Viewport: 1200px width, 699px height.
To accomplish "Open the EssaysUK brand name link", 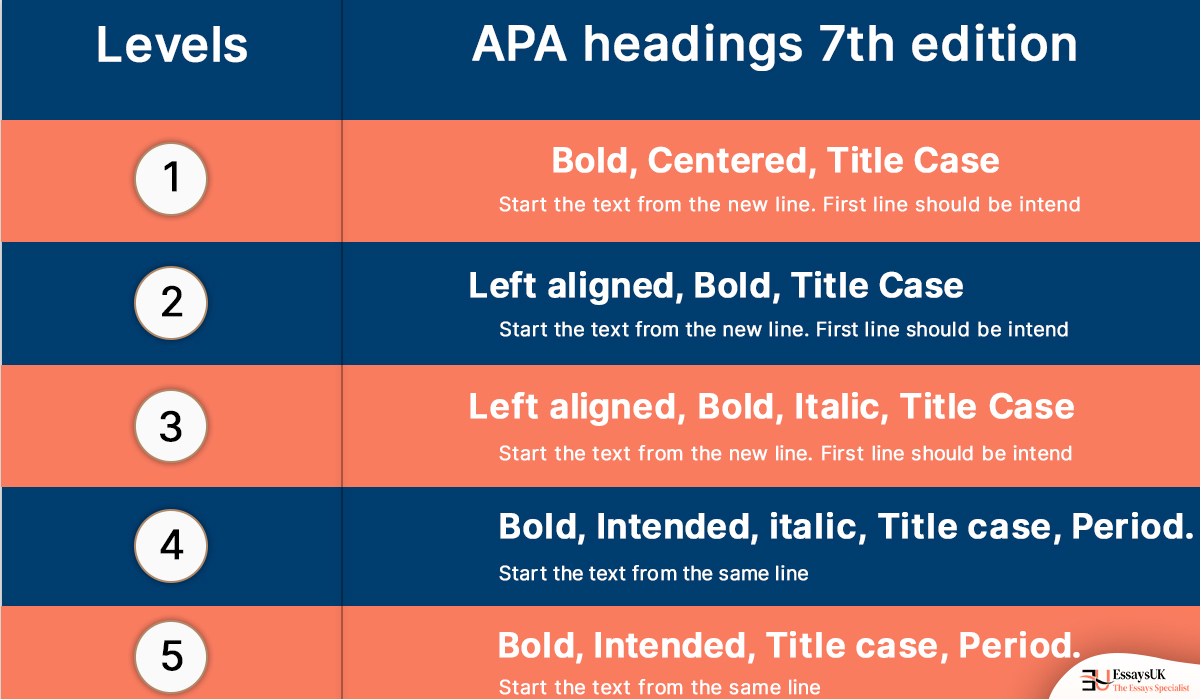I will [1139, 674].
